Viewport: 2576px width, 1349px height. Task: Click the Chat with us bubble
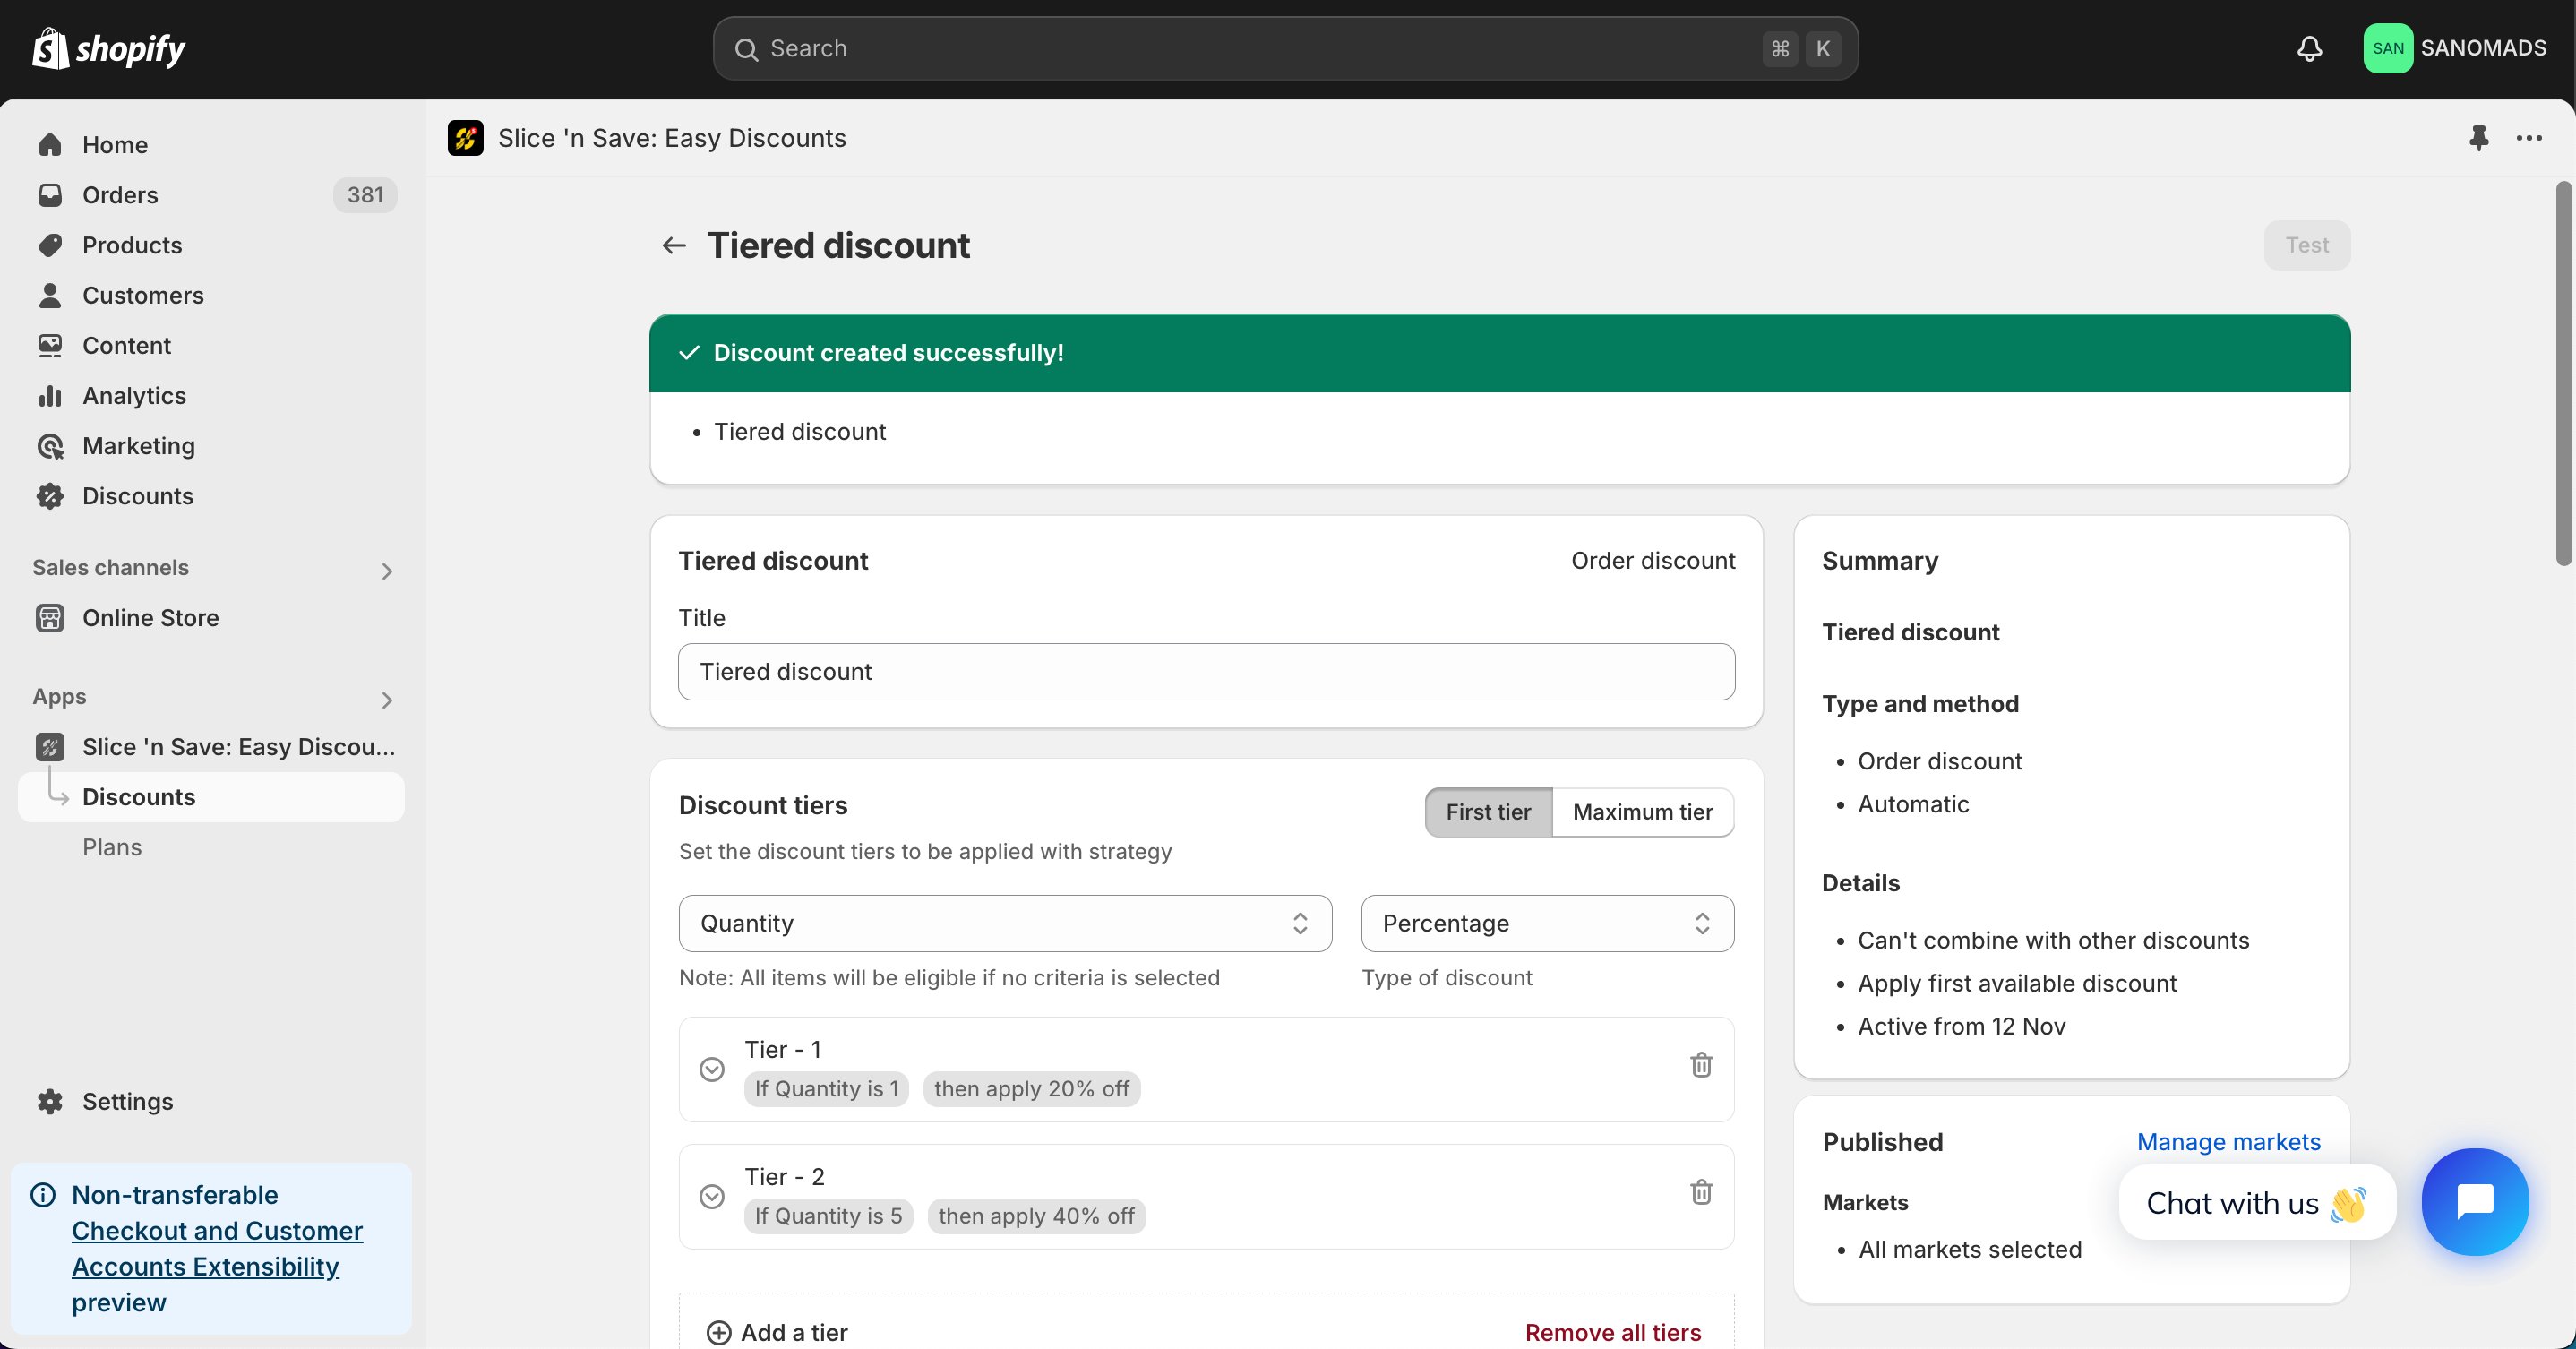[x=2257, y=1203]
